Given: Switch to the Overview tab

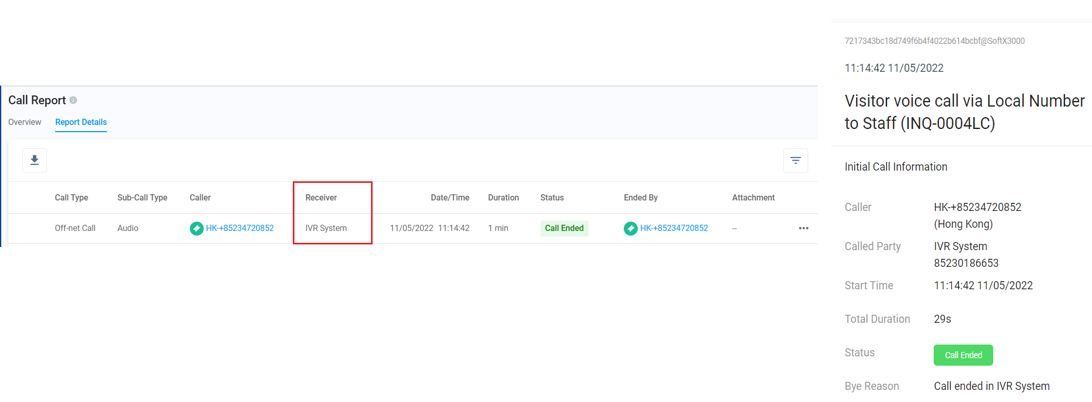Looking at the screenshot, I should pyautogui.click(x=25, y=122).
